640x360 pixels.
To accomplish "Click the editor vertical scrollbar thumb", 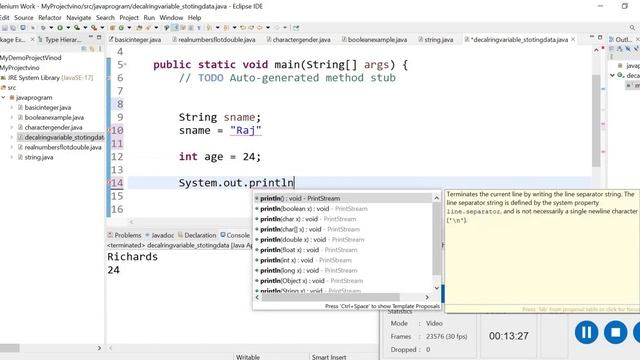I will tap(596, 120).
